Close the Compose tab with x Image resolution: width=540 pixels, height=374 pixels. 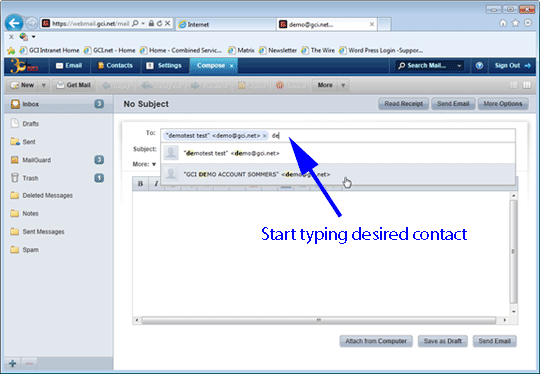tap(232, 66)
